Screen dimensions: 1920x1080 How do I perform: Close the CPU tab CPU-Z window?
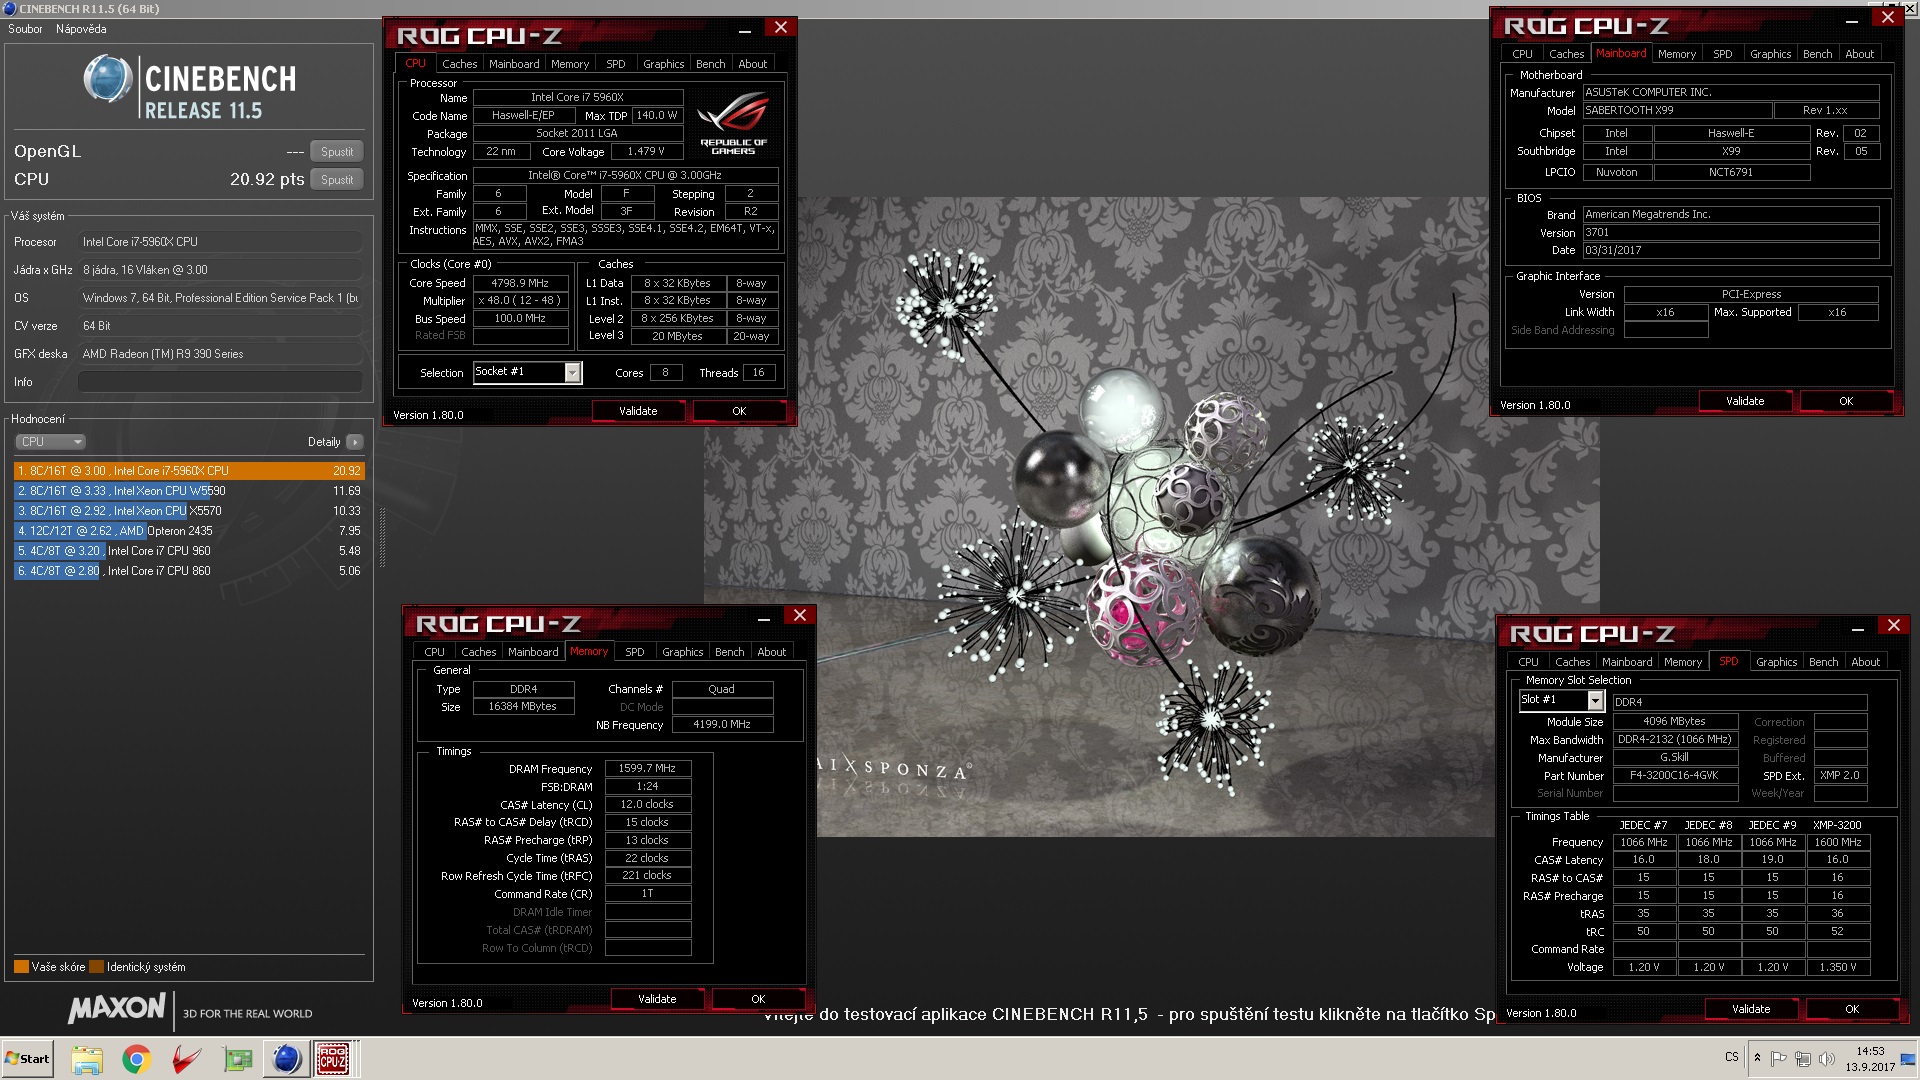[781, 28]
